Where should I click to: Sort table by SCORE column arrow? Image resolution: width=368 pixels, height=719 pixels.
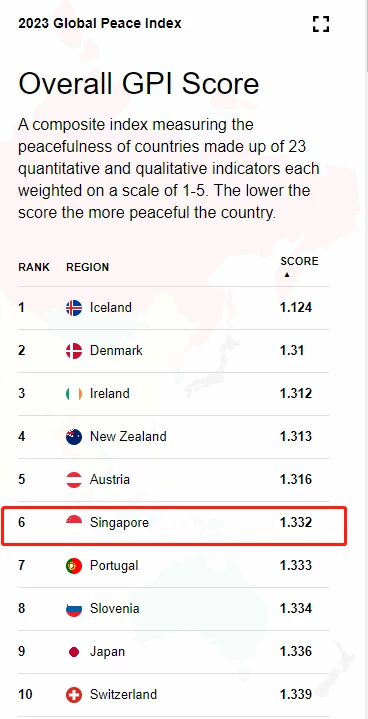(287, 275)
